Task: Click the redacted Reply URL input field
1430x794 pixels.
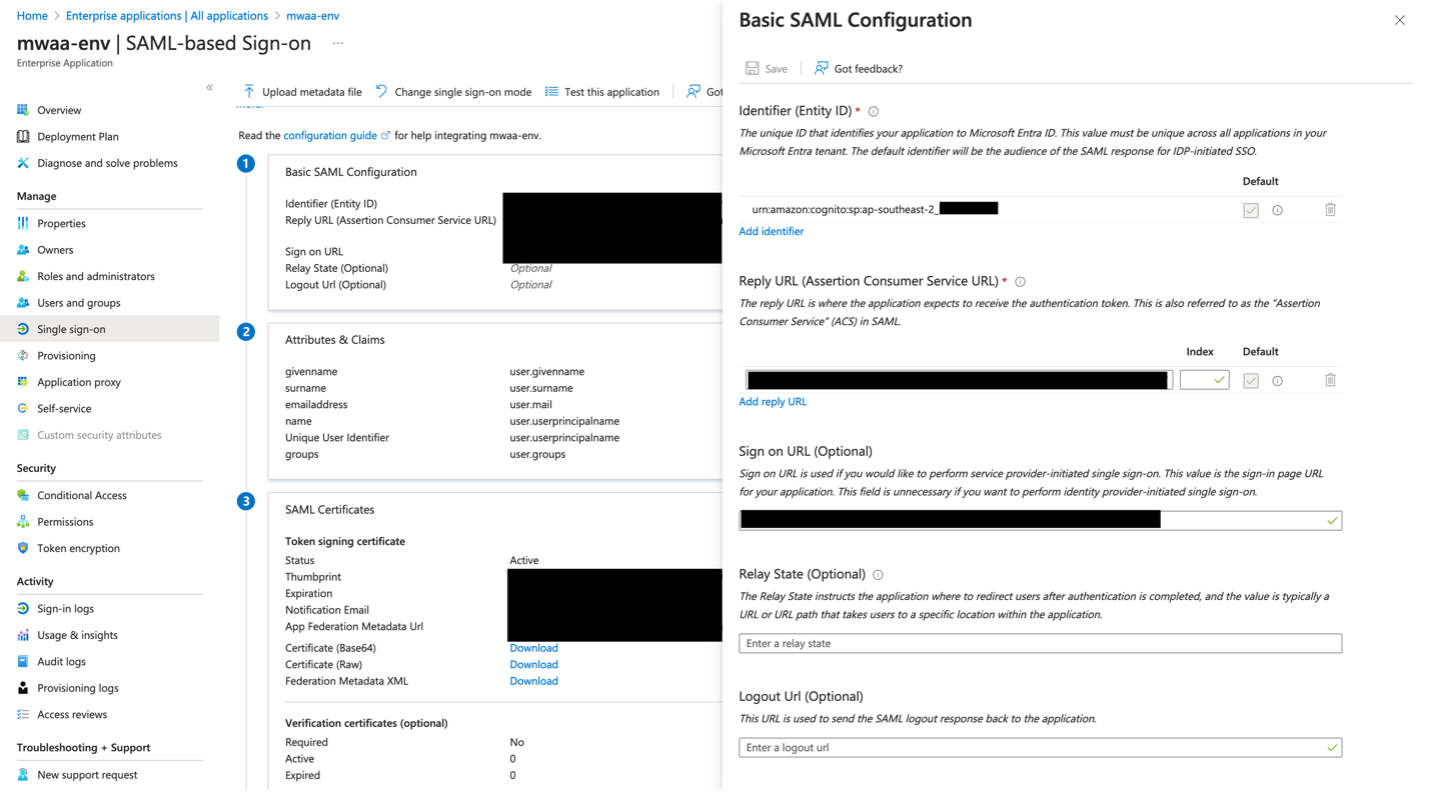Action: point(958,380)
